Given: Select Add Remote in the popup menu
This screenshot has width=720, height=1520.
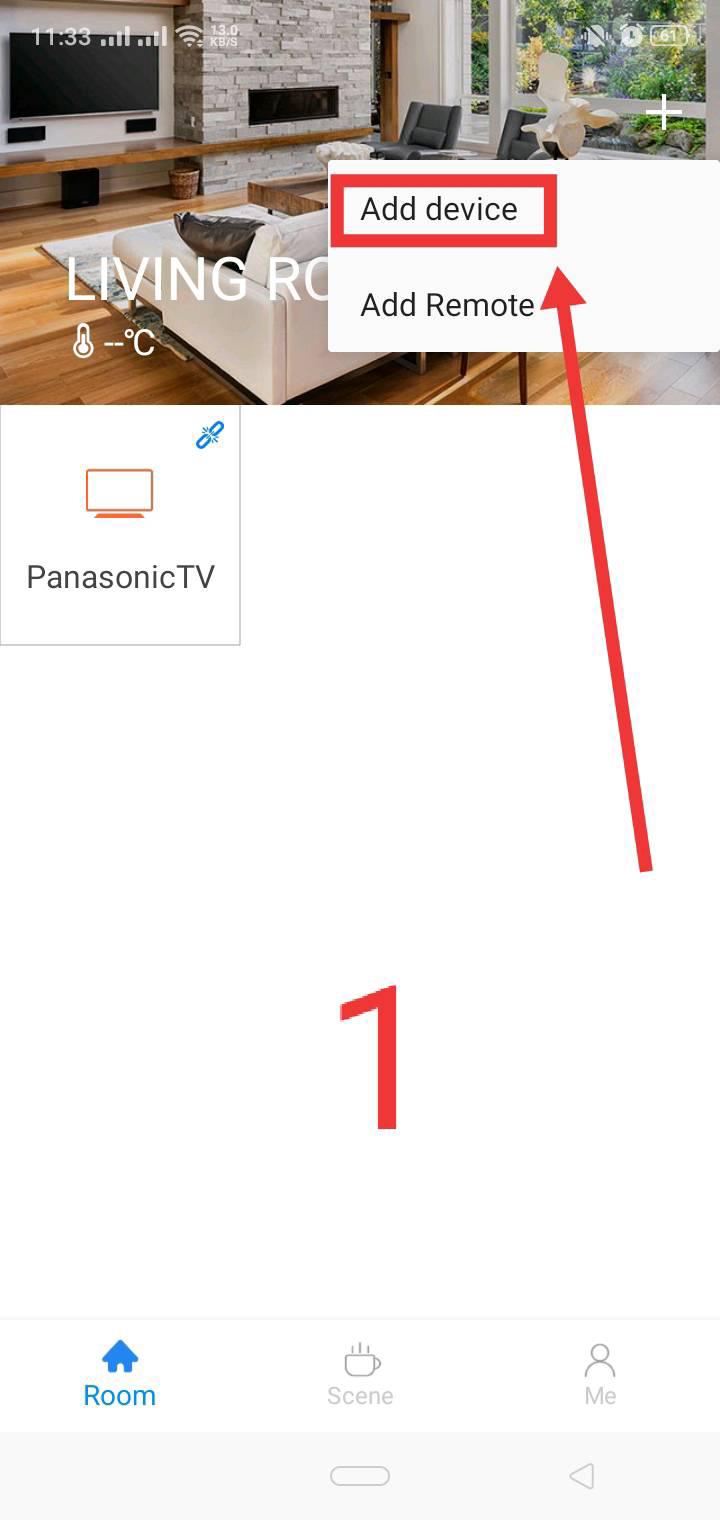Looking at the screenshot, I should click(447, 305).
